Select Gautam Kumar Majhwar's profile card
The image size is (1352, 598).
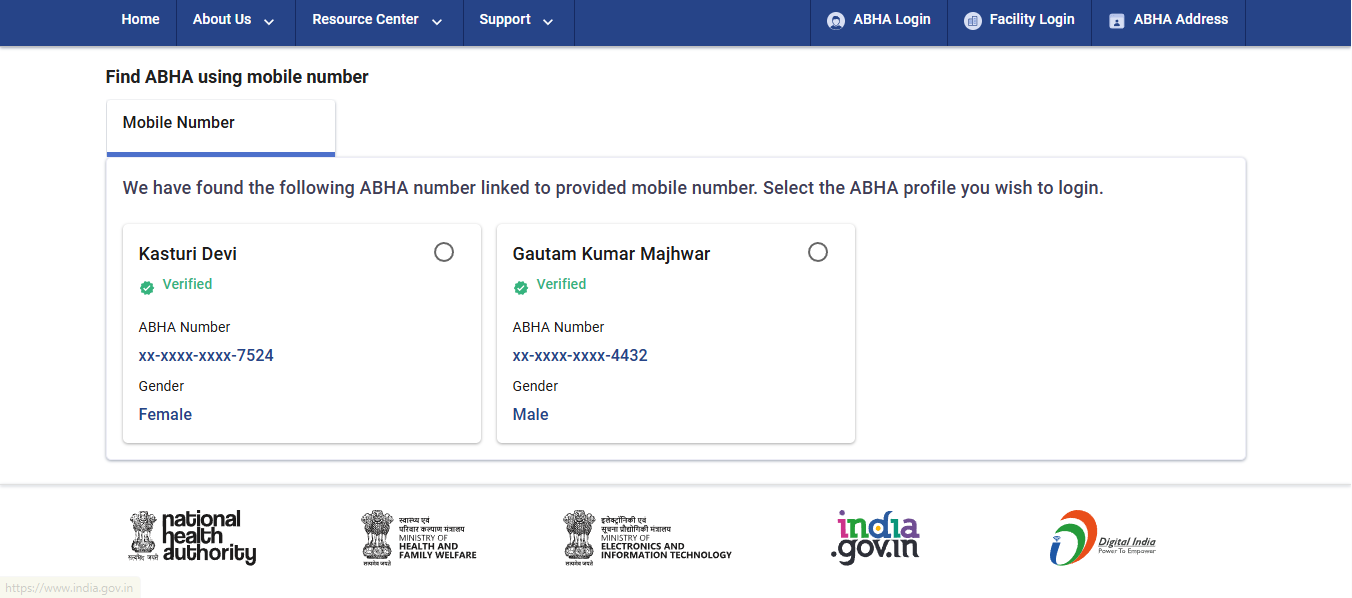pos(675,333)
